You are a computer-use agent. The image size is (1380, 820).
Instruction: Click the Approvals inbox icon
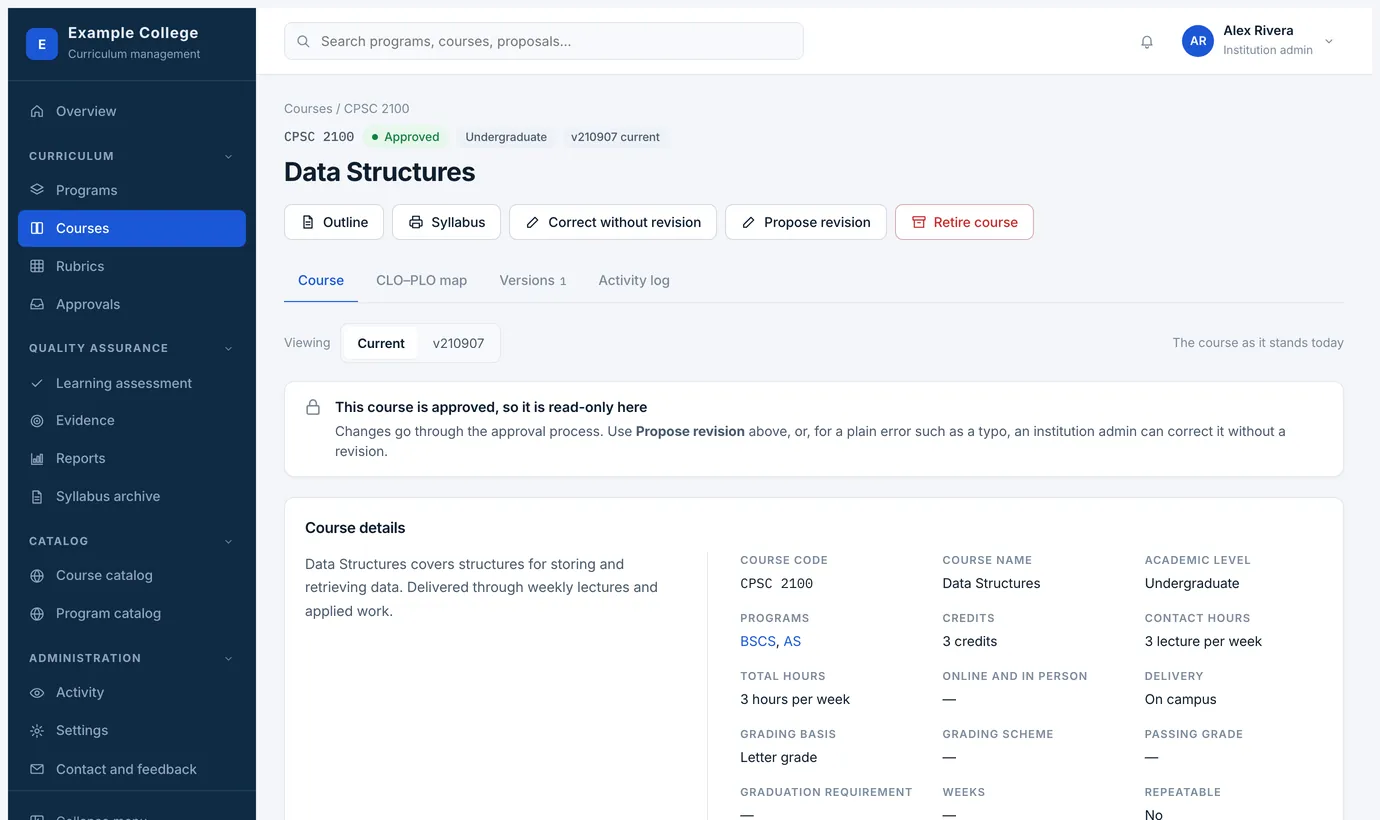[x=37, y=304]
